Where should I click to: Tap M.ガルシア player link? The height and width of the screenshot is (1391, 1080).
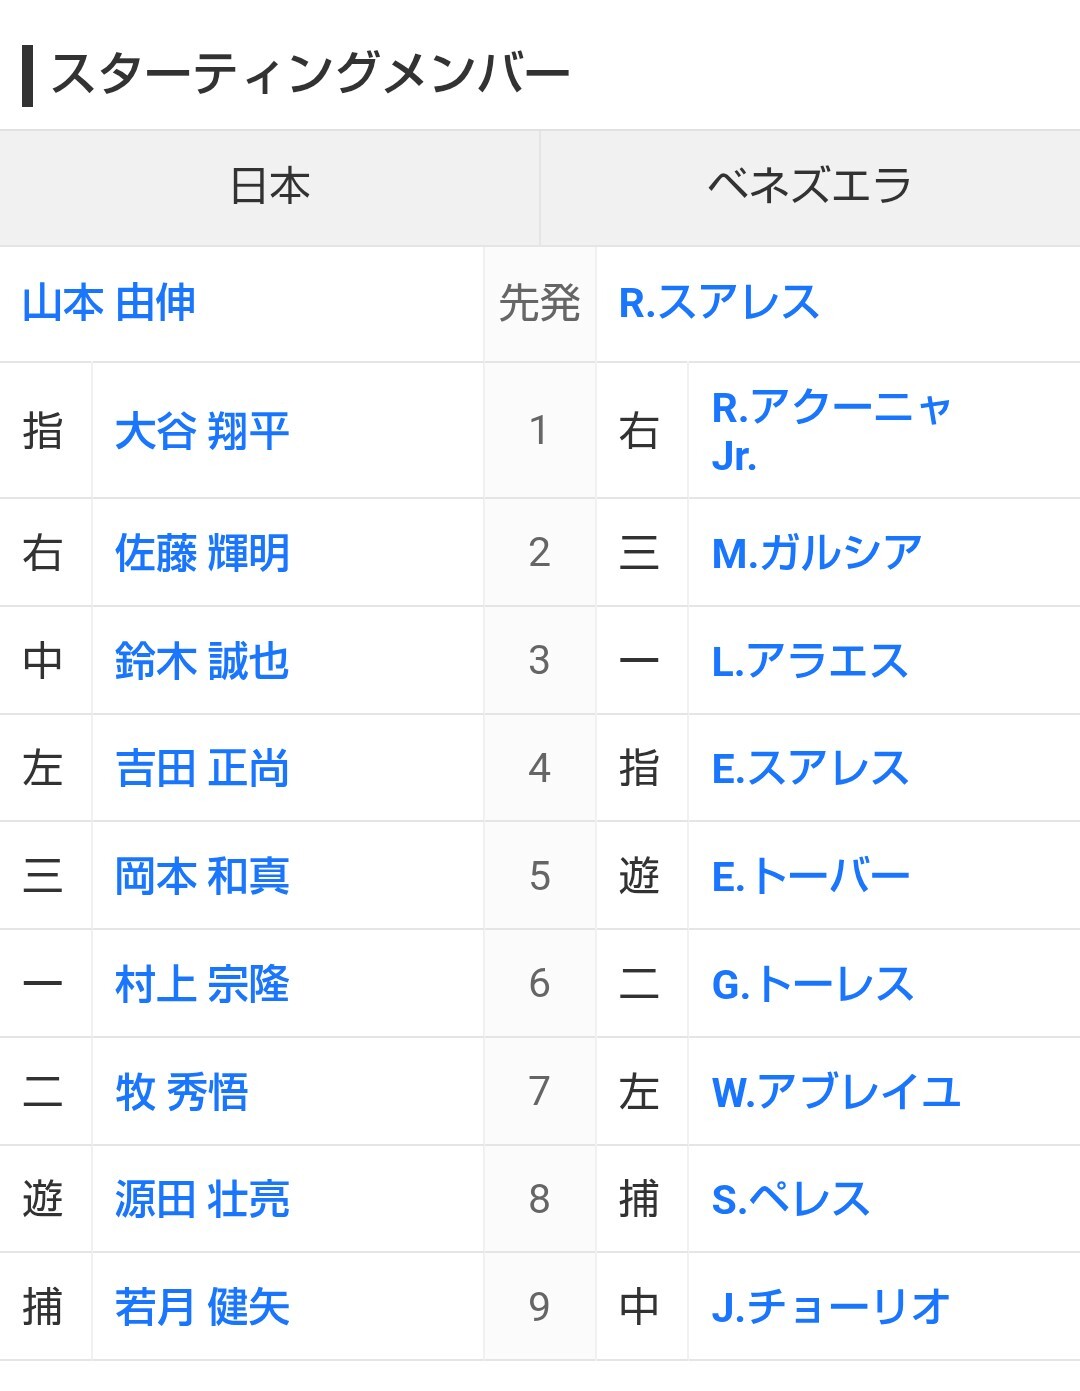pyautogui.click(x=816, y=553)
